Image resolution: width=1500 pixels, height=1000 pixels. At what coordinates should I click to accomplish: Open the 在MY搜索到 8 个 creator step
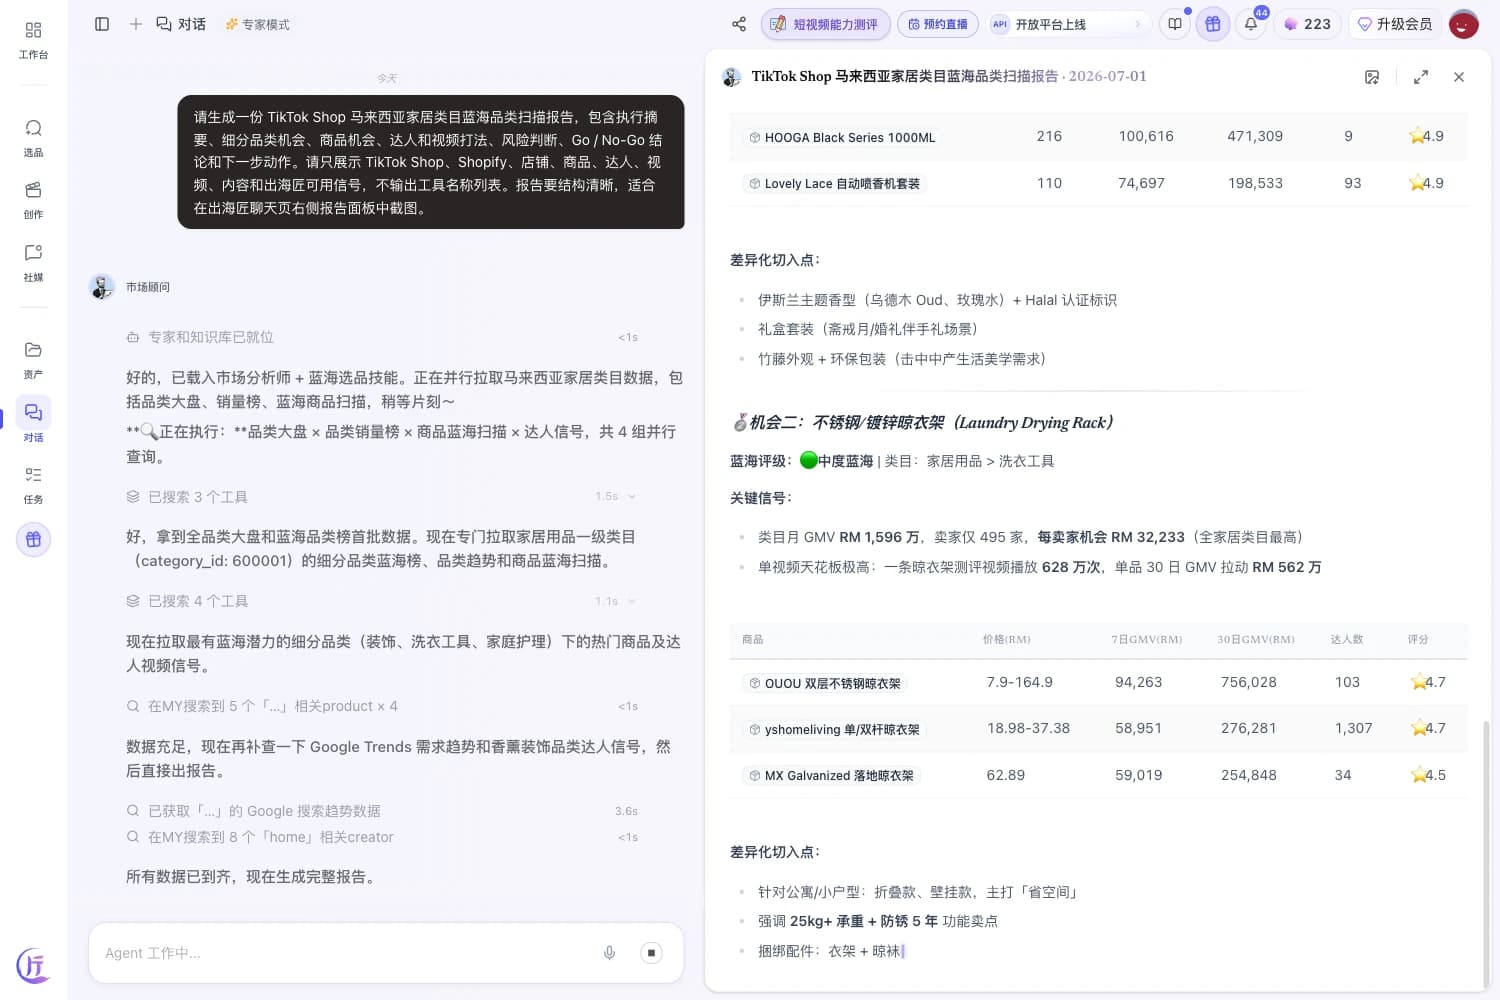point(381,837)
